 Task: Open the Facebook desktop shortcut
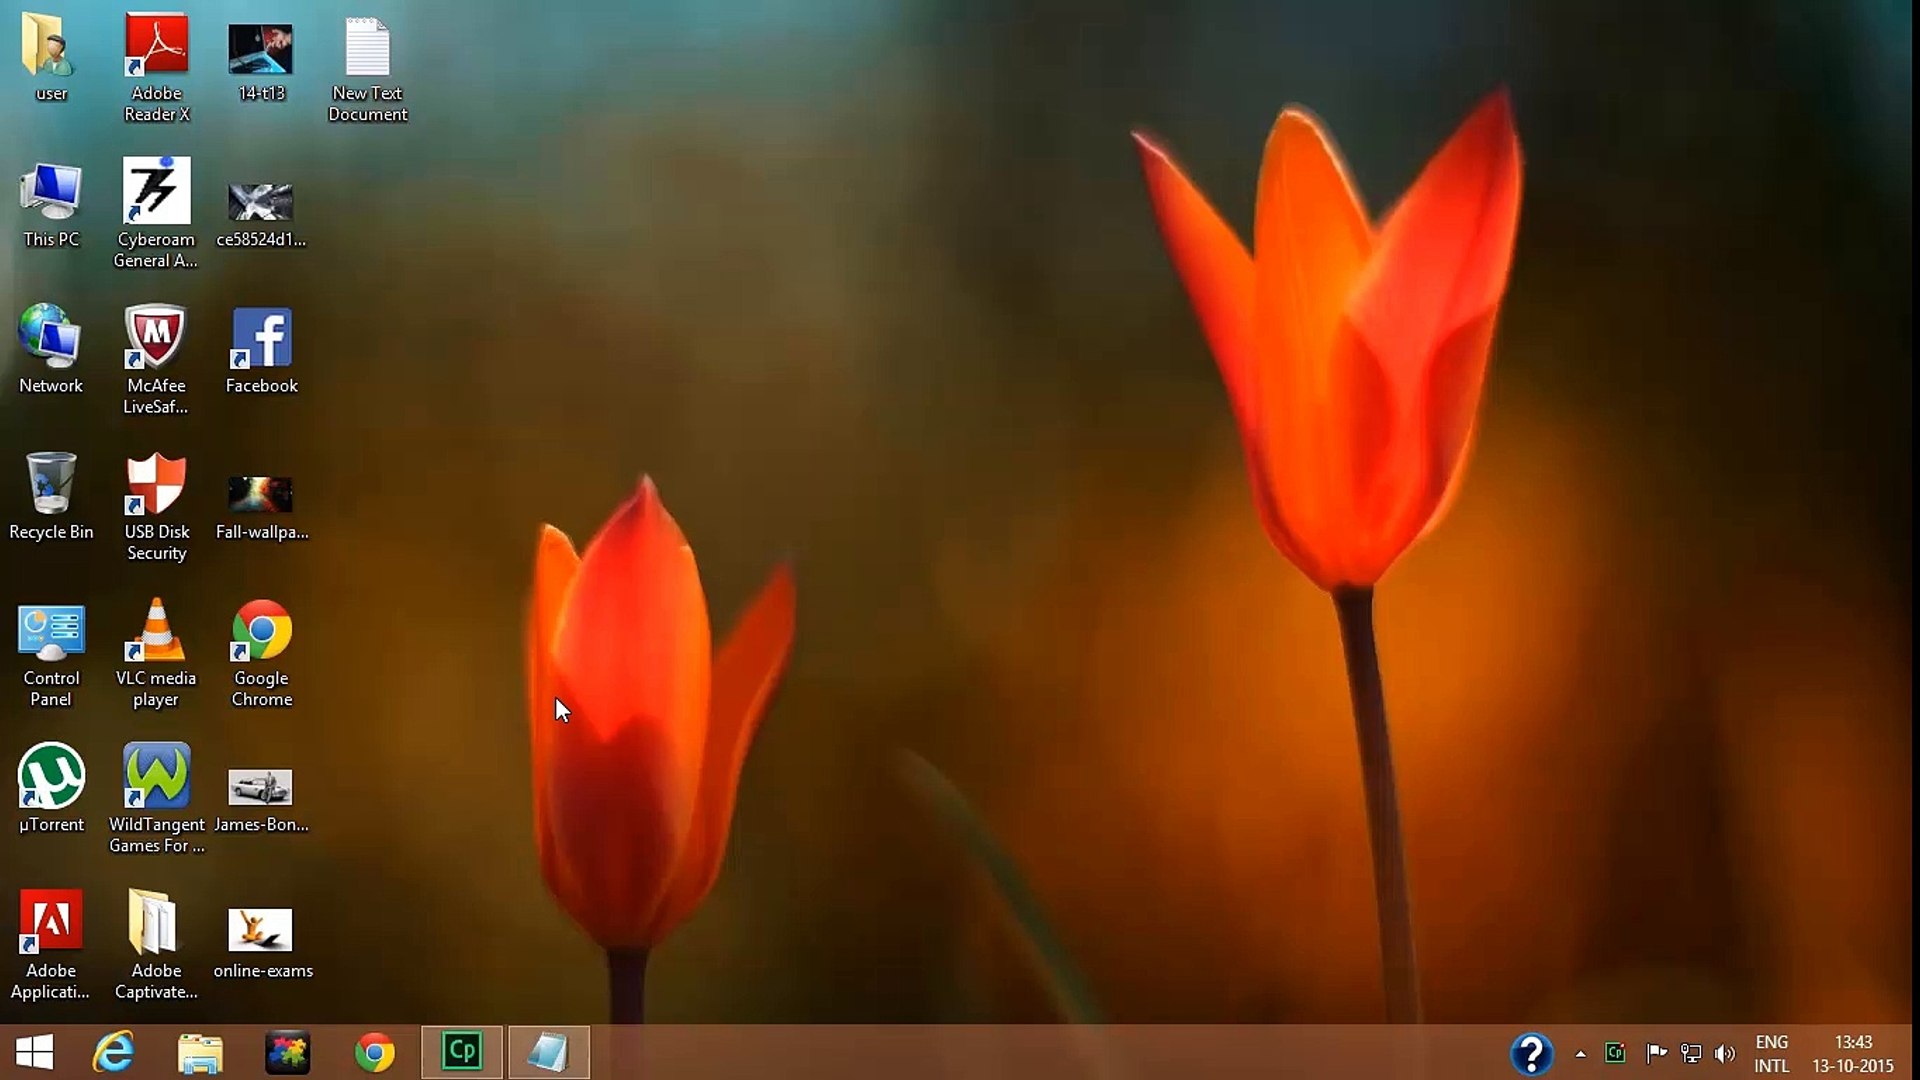point(261,335)
